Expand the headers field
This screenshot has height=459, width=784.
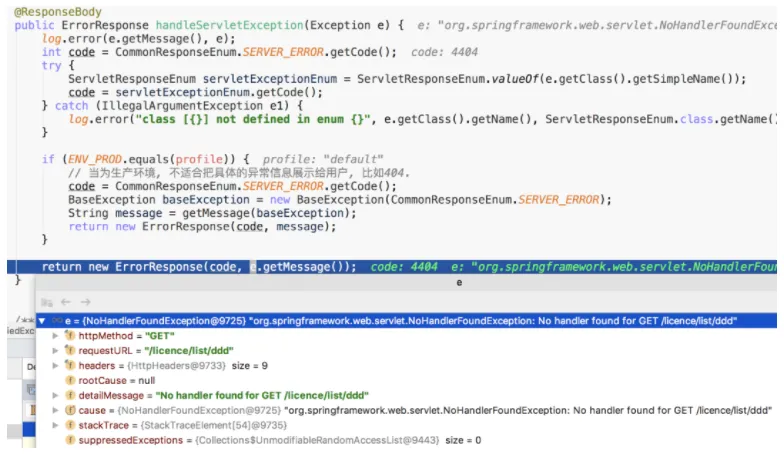[56, 366]
